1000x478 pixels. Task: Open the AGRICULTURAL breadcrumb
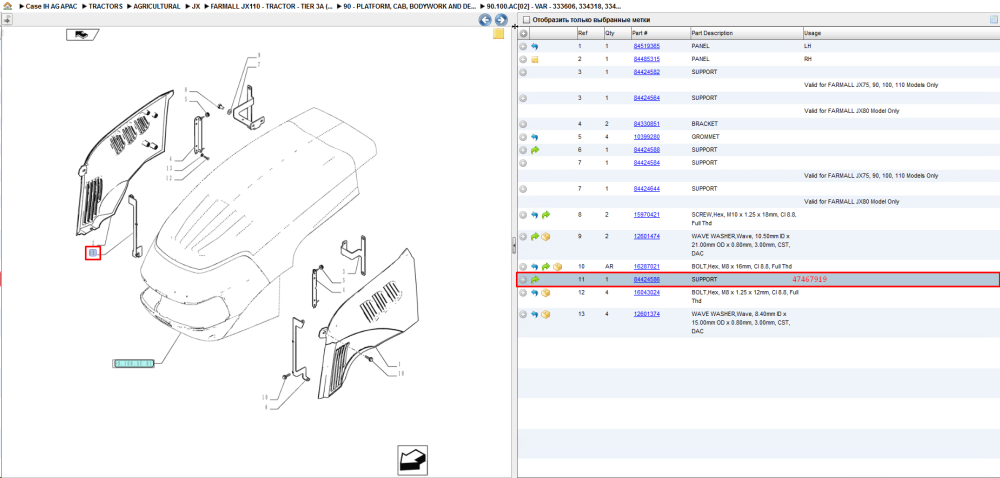click(x=156, y=6)
